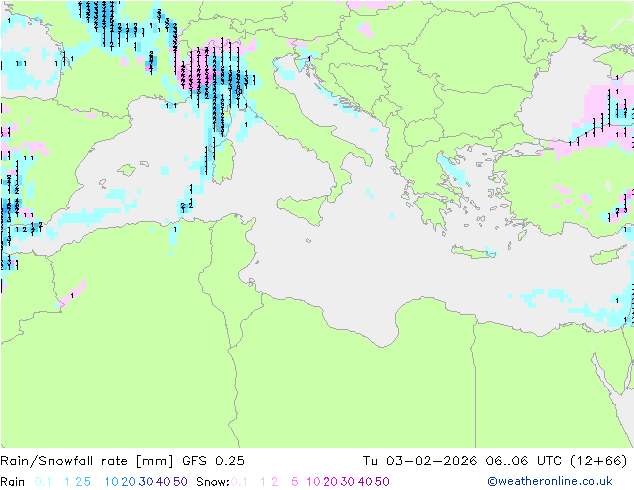The image size is (634, 490).
Task: Select the snow legend value 30
Action: pyautogui.click(x=348, y=482)
